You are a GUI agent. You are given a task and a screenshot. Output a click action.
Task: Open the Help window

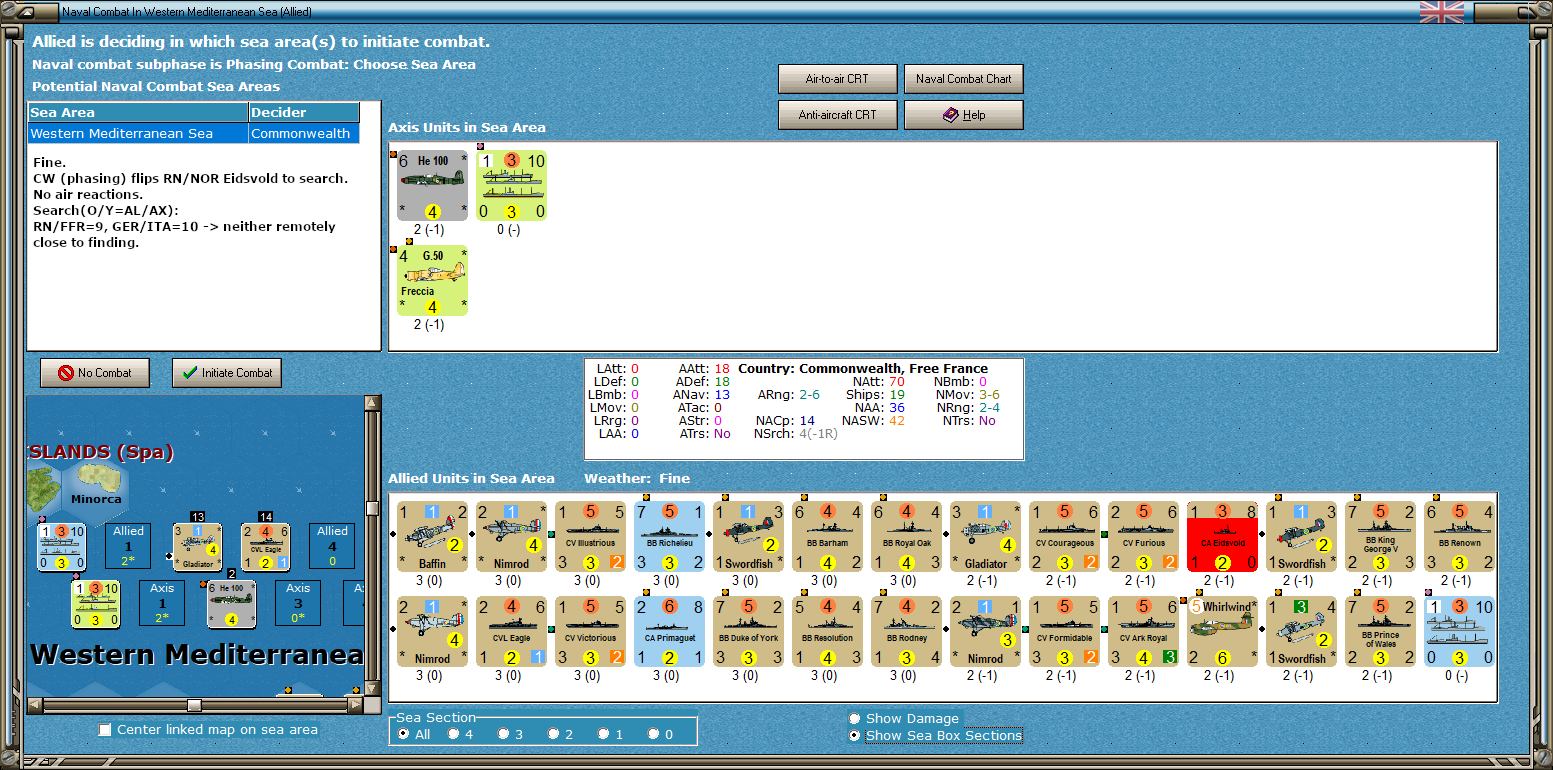pyautogui.click(x=964, y=115)
